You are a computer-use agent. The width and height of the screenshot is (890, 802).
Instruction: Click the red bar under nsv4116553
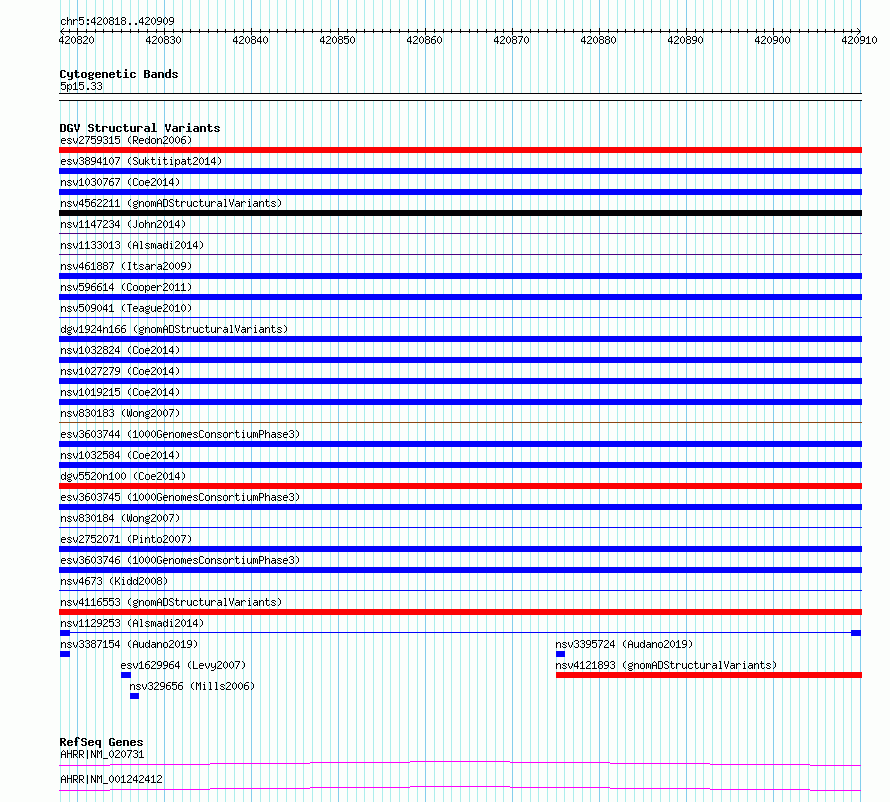click(460, 612)
